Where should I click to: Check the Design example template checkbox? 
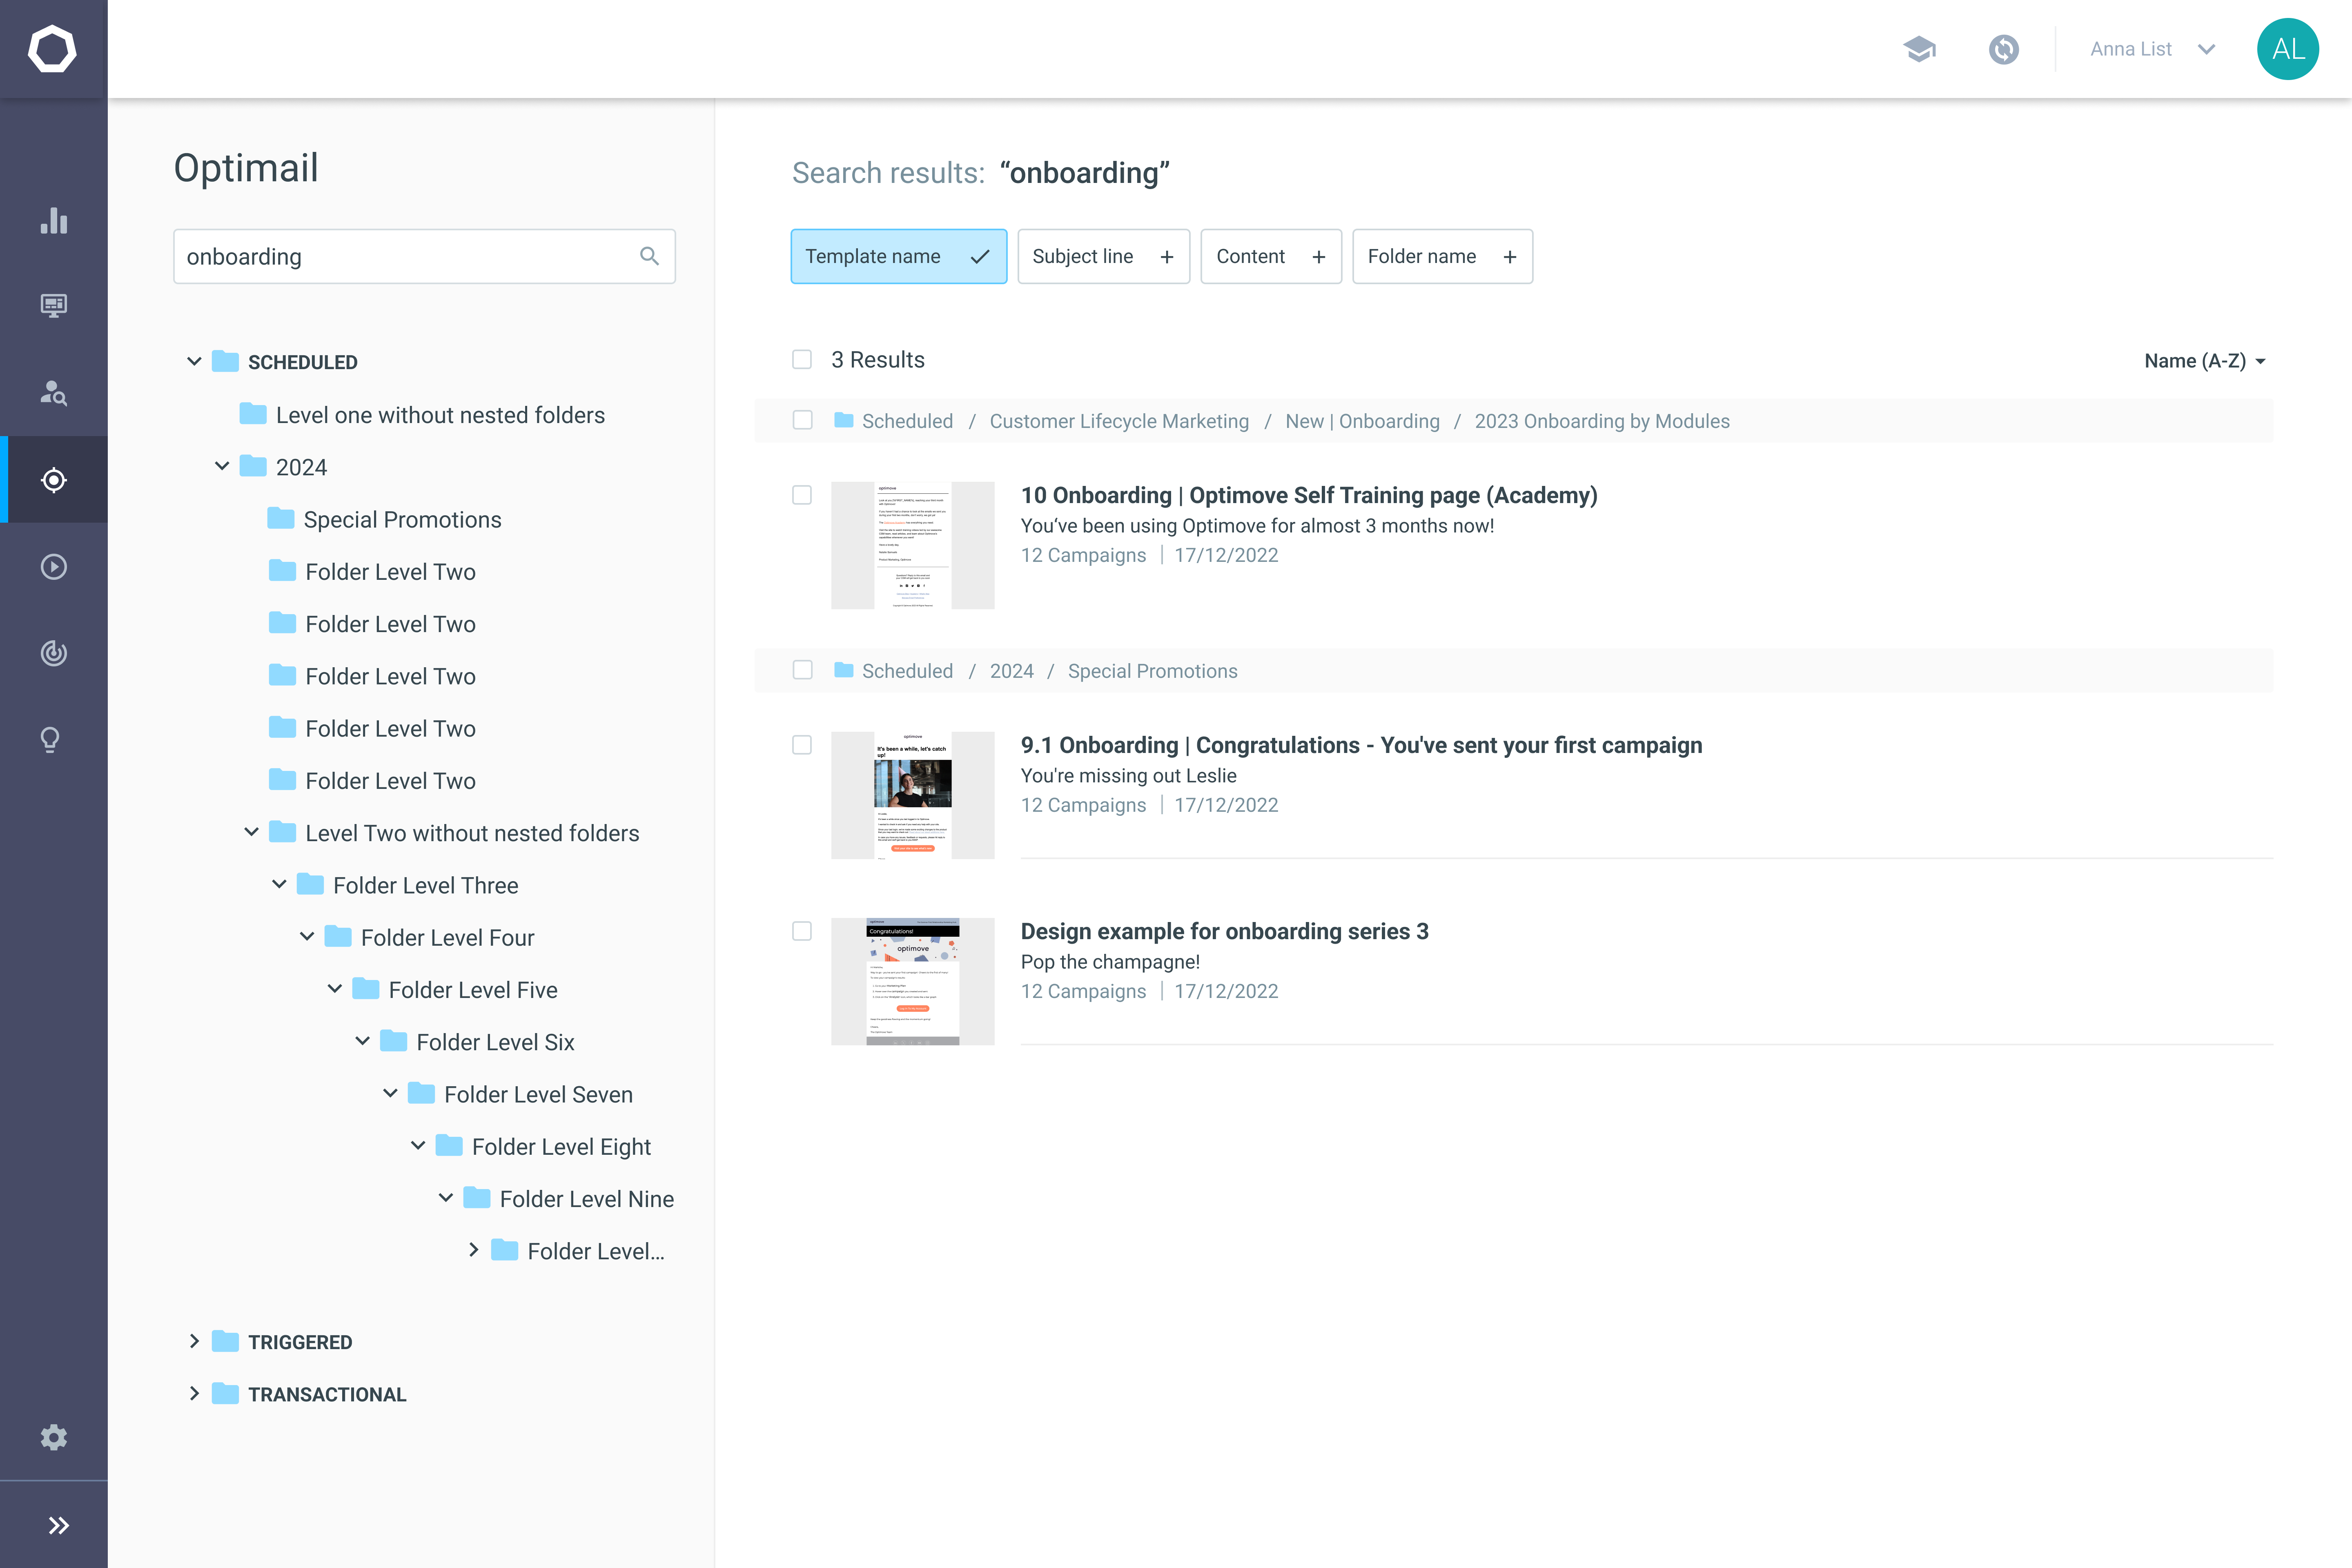(x=802, y=931)
